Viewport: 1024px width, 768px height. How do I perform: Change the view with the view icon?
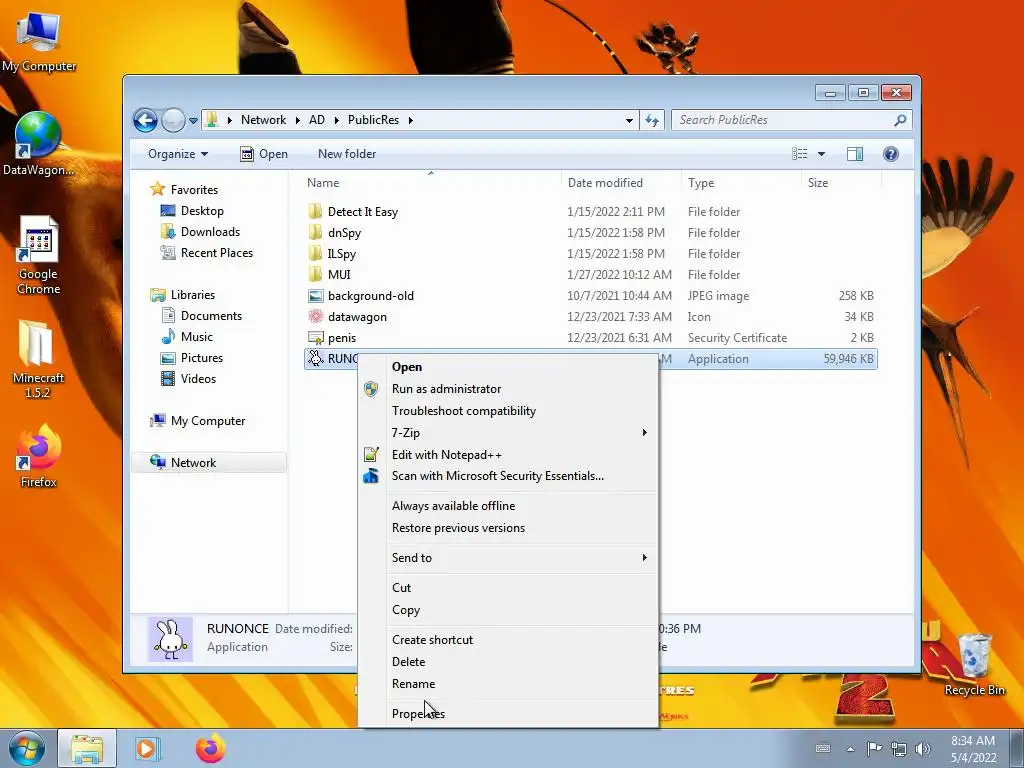point(799,153)
